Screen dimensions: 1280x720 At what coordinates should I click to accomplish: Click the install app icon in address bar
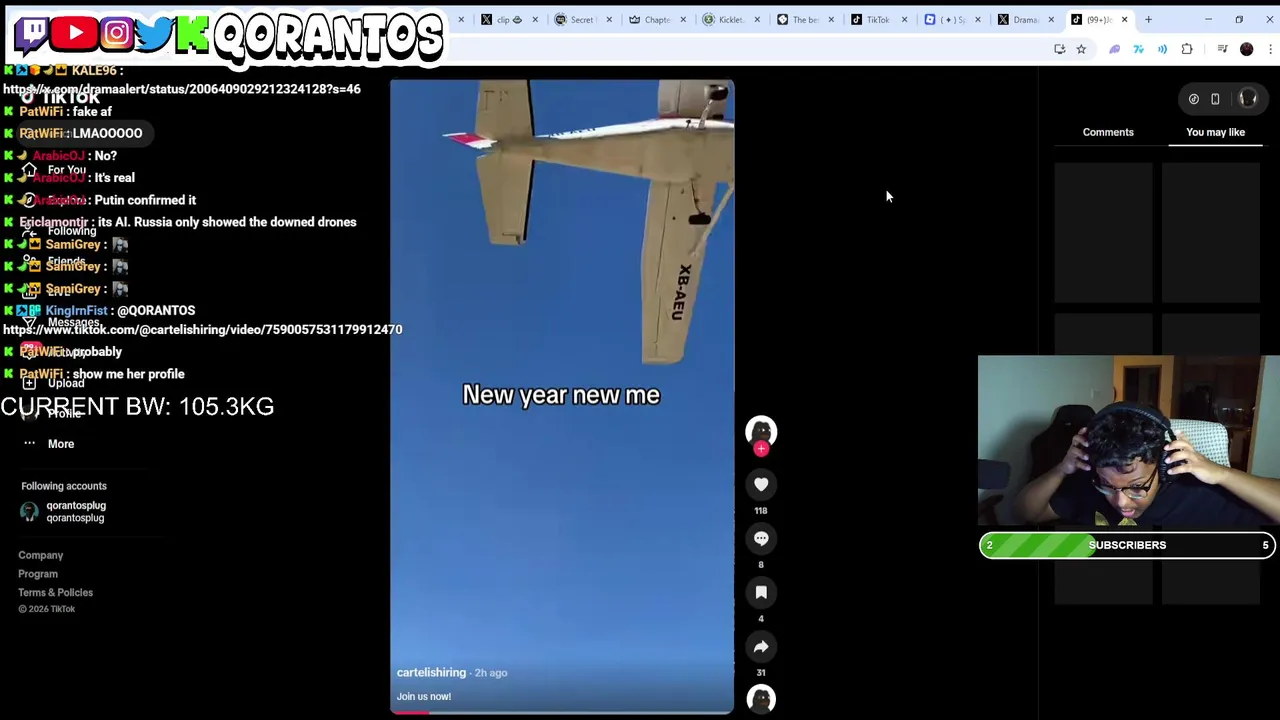click(1059, 49)
